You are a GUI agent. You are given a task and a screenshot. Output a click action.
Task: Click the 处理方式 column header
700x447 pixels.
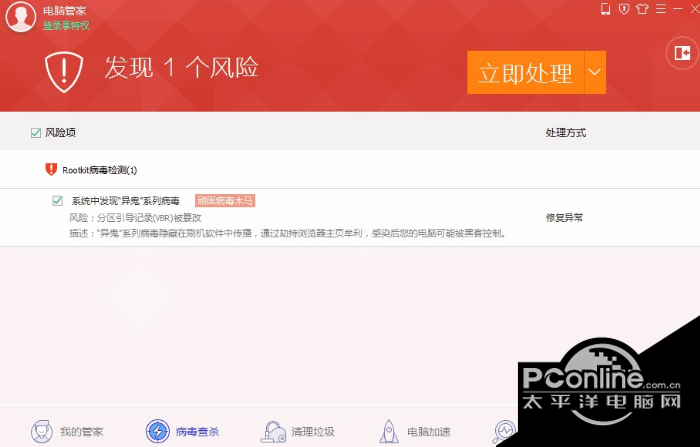[x=566, y=133]
